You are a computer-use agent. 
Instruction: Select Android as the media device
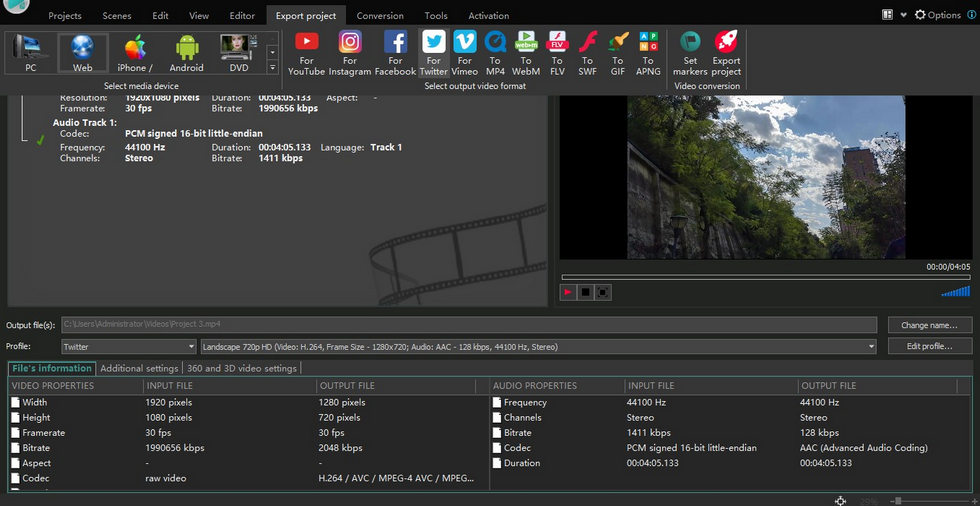186,54
